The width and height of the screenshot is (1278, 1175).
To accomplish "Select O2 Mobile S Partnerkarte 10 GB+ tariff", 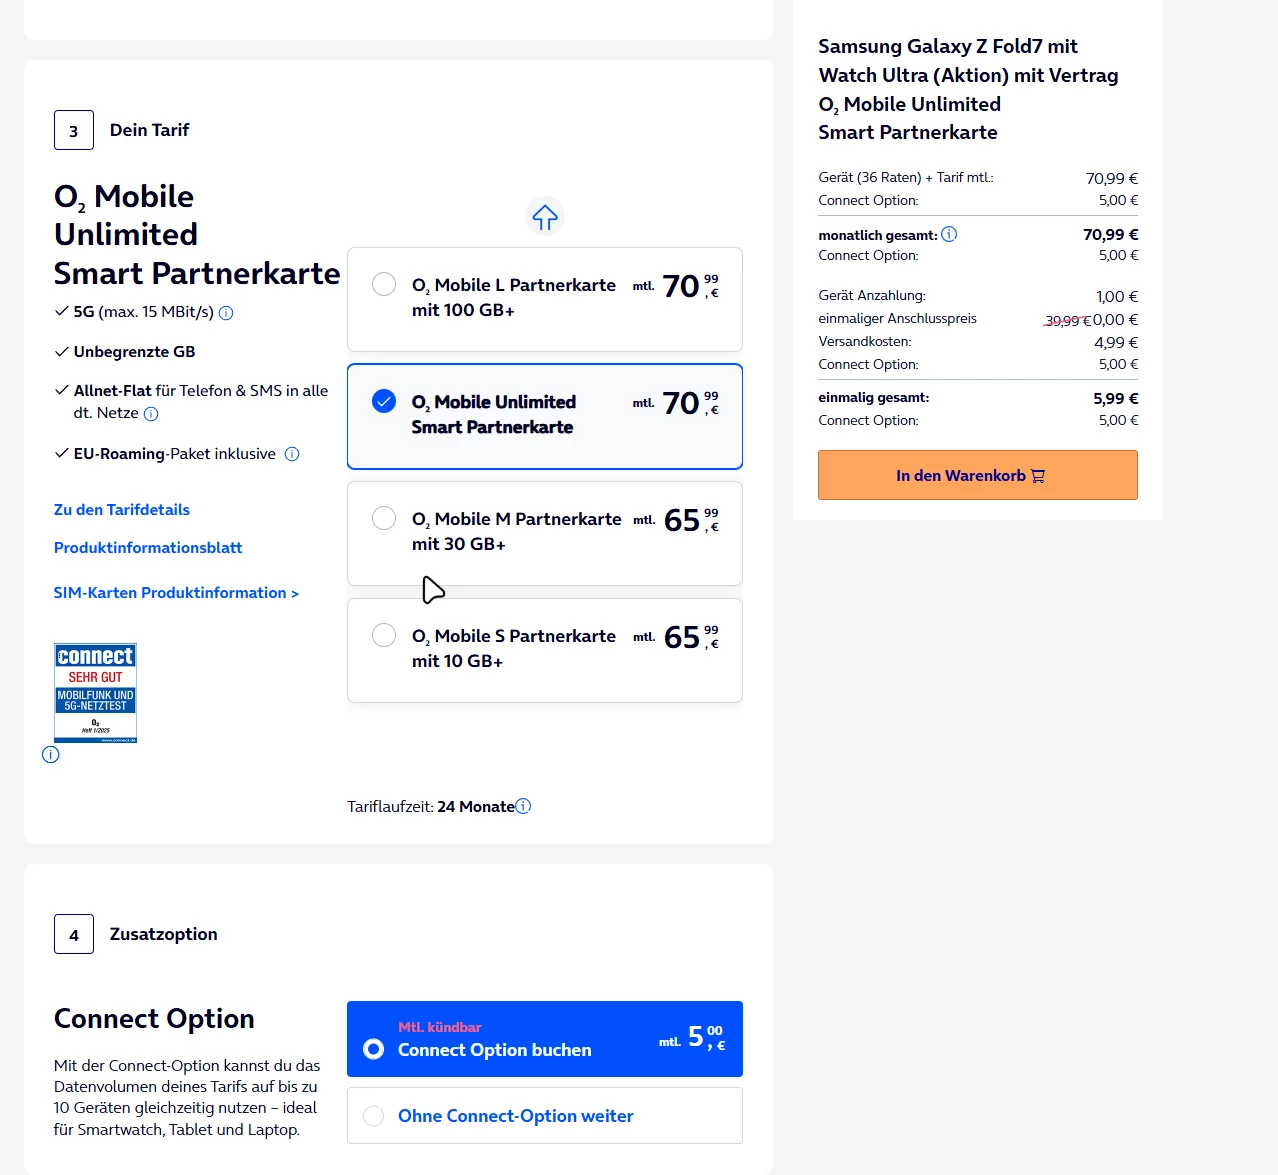I will (384, 635).
